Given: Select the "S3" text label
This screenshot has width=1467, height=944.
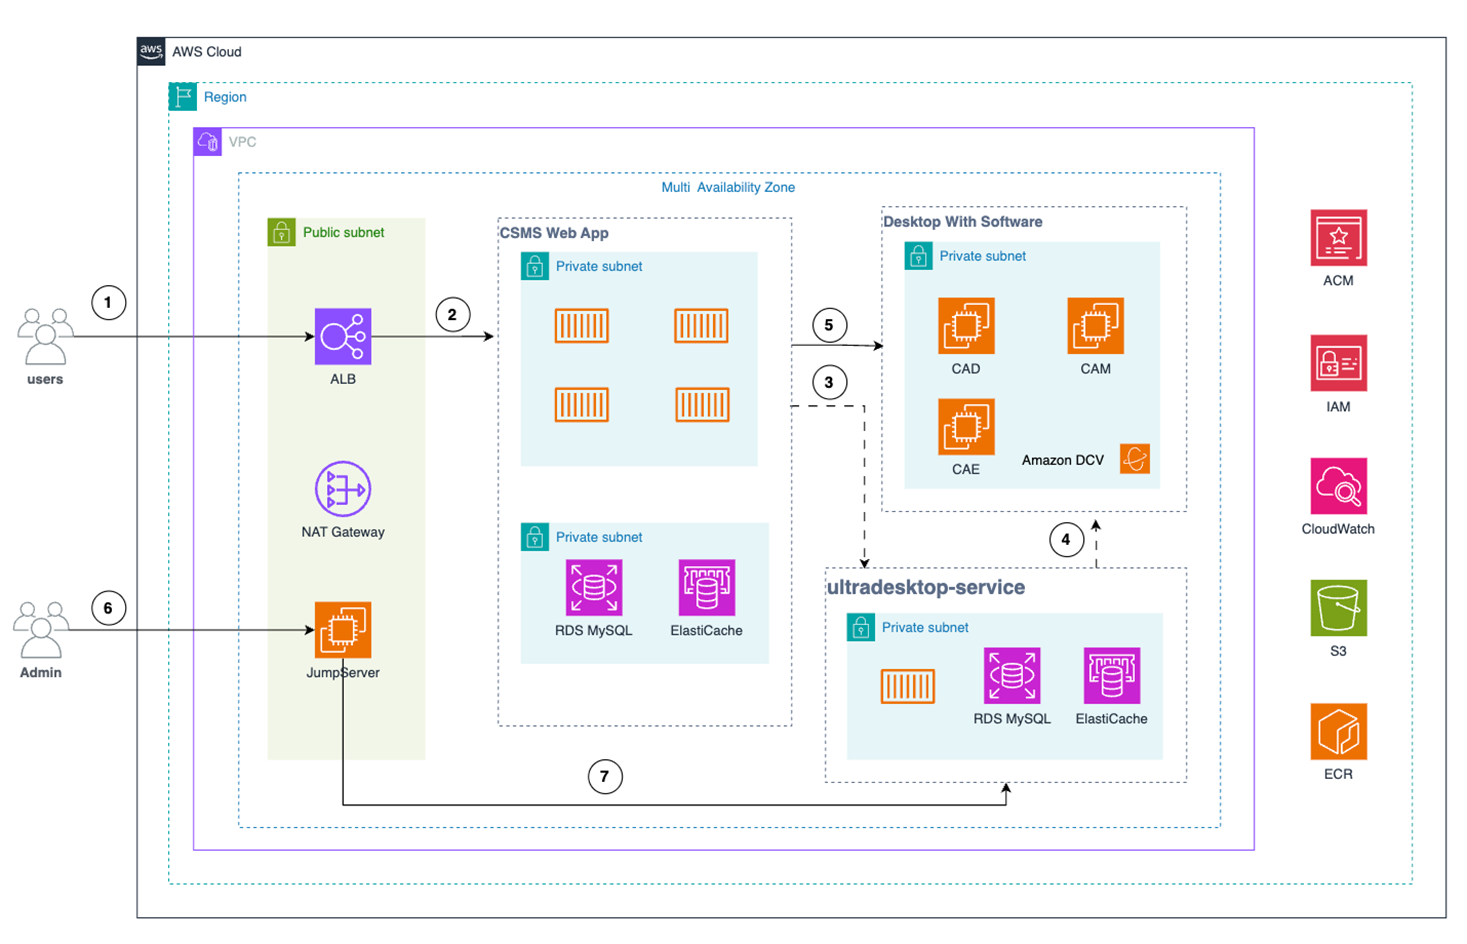Looking at the screenshot, I should tap(1338, 651).
